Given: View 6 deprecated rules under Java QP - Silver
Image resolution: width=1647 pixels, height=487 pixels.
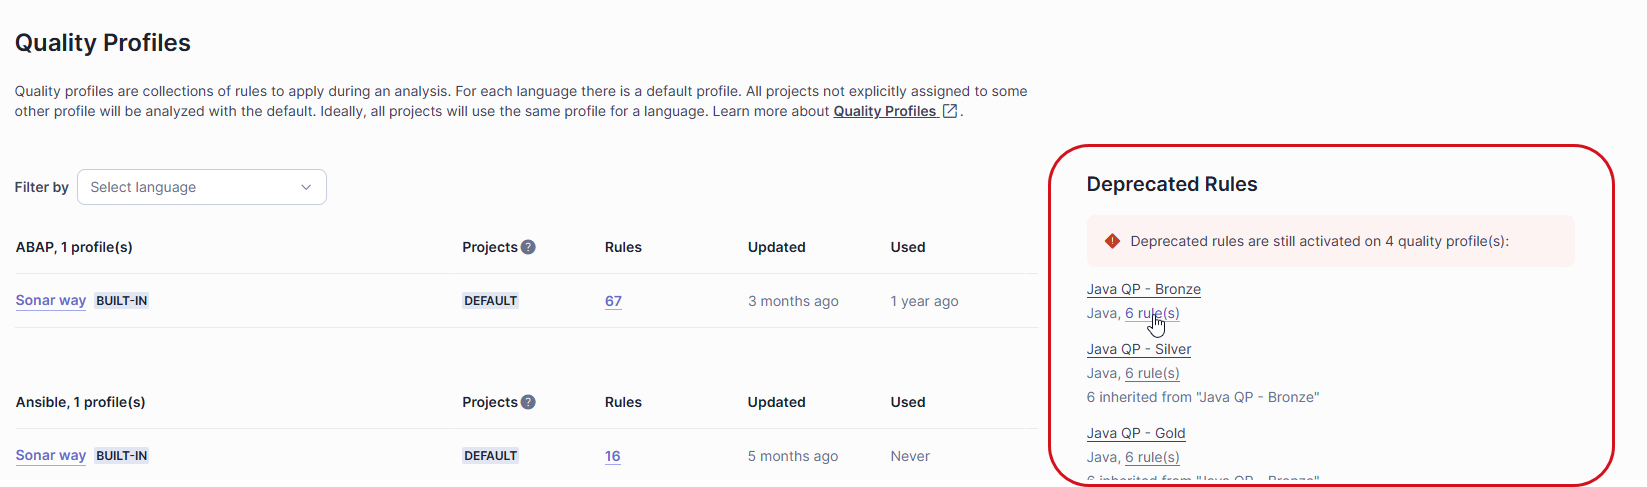Looking at the screenshot, I should click(x=1152, y=373).
